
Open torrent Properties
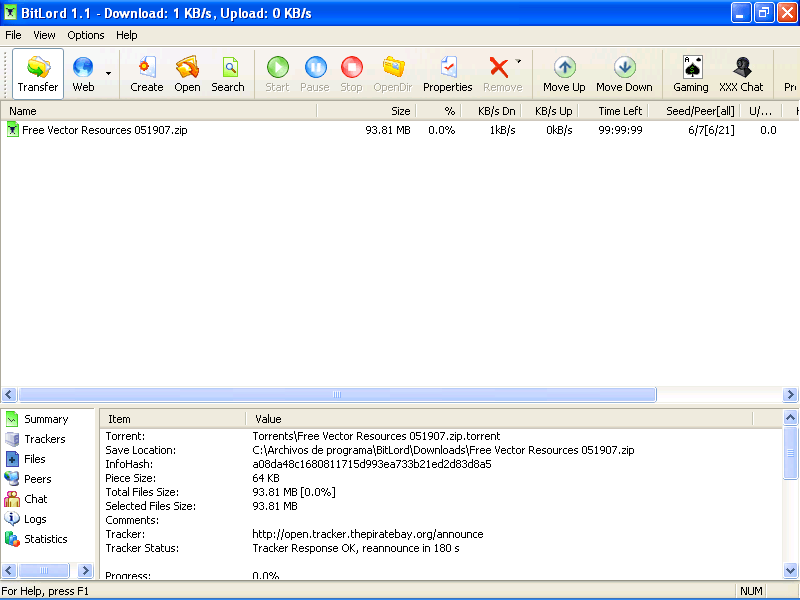click(447, 74)
